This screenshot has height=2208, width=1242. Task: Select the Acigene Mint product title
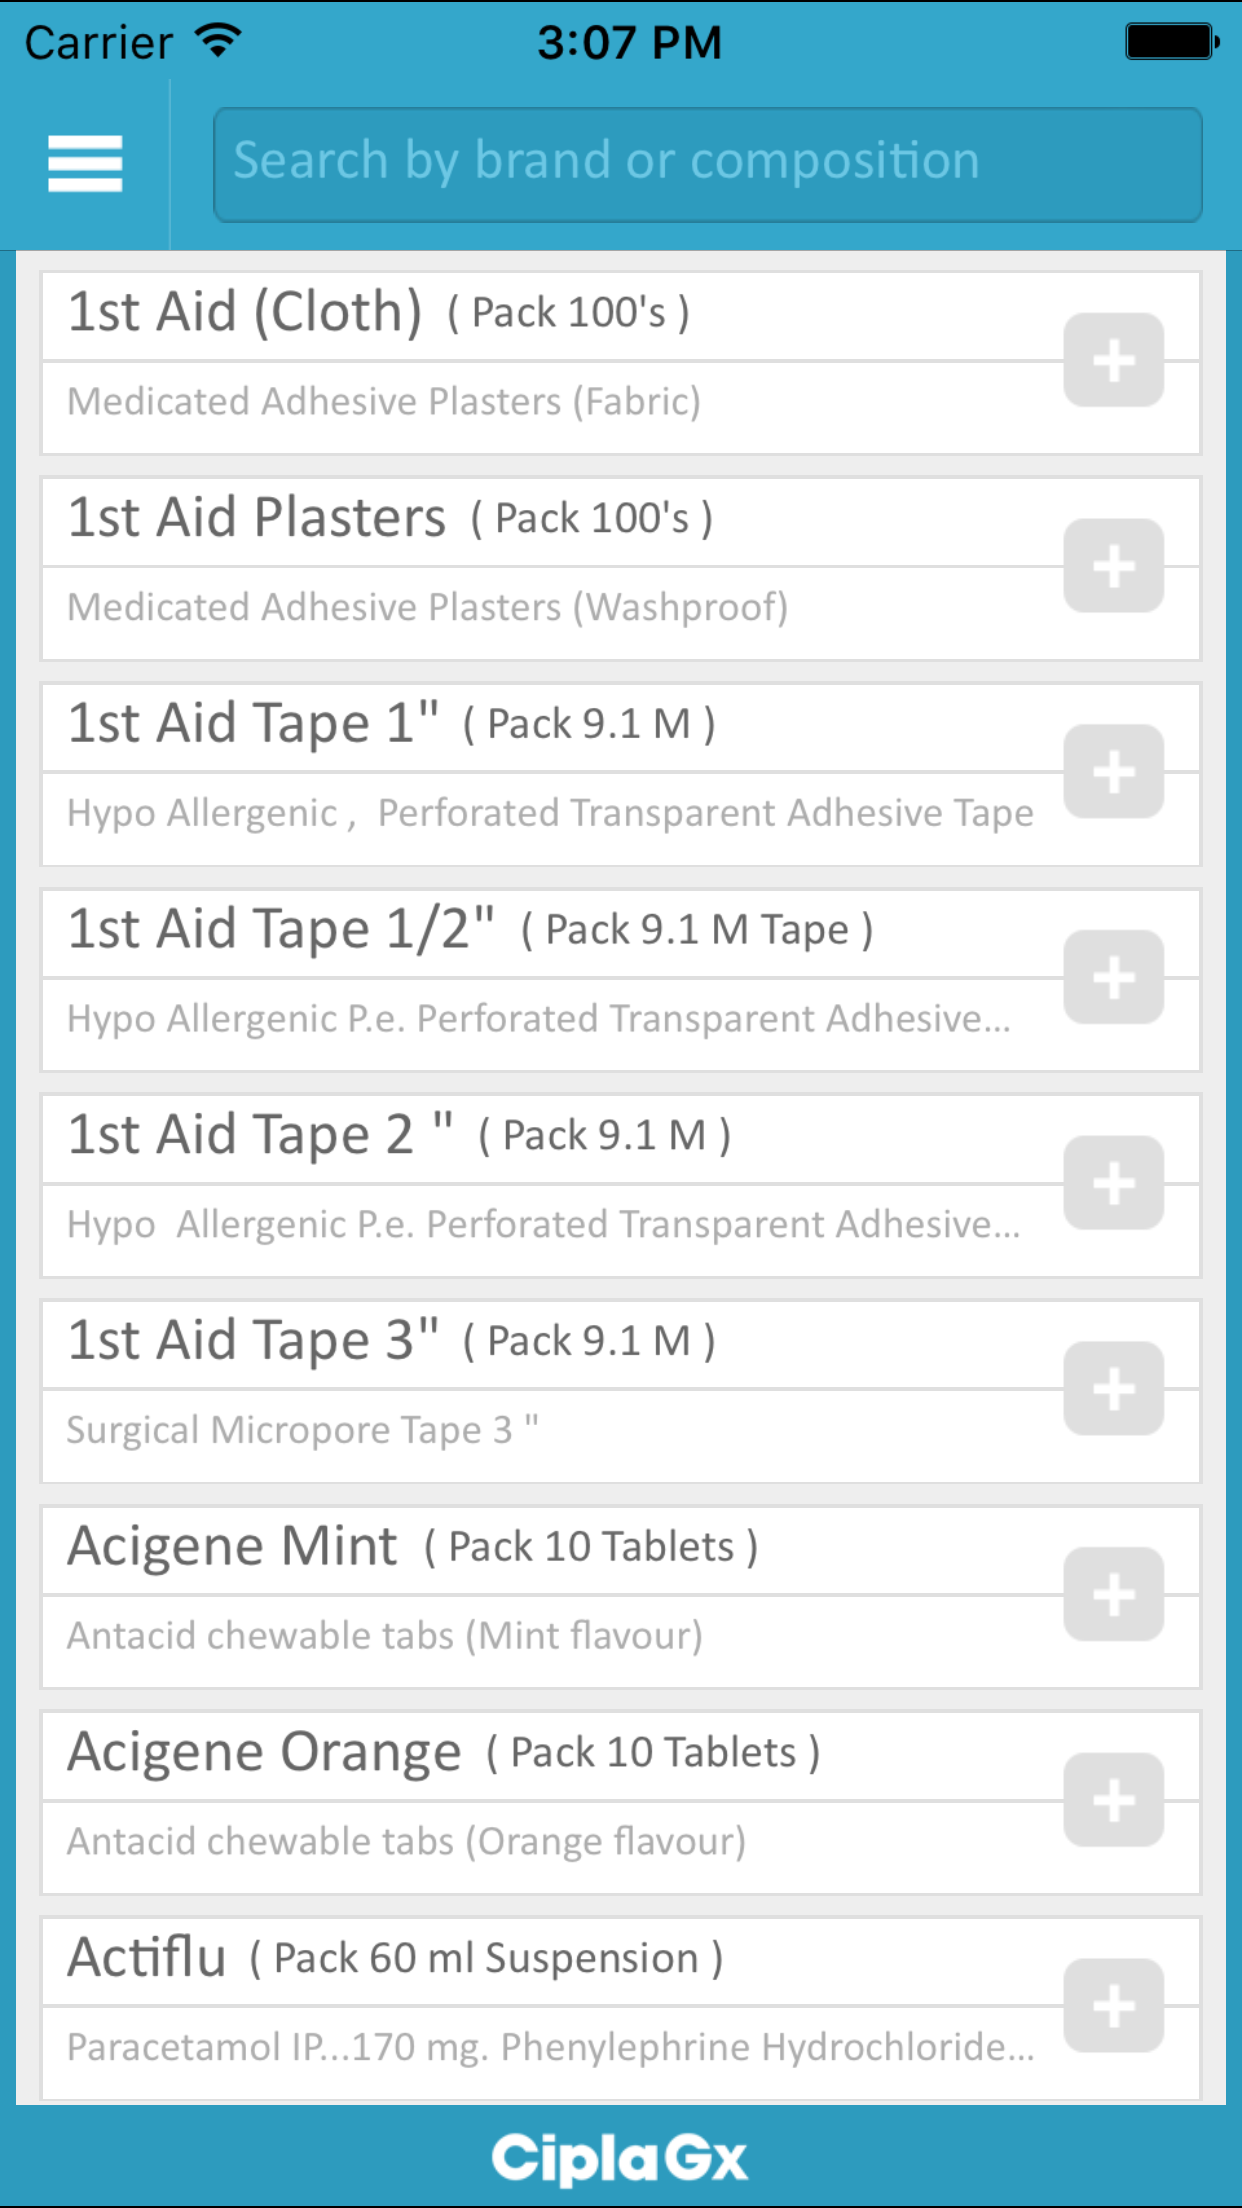tap(232, 1546)
